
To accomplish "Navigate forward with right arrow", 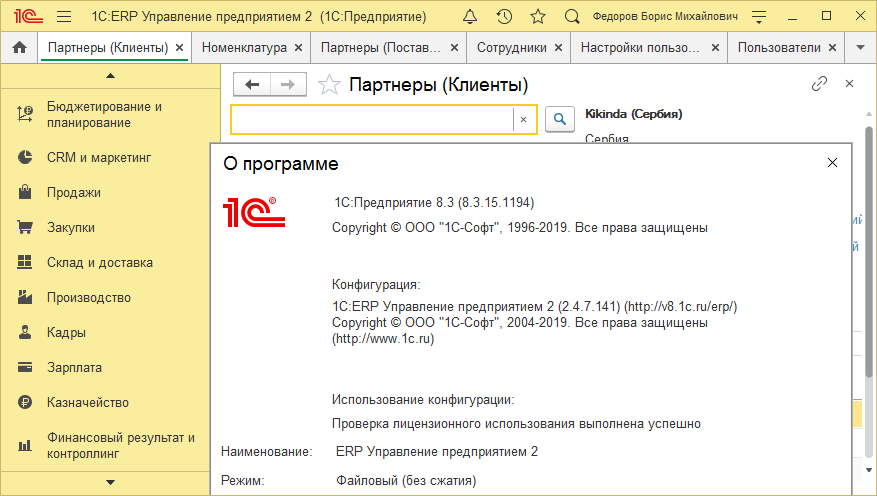I will tap(288, 84).
